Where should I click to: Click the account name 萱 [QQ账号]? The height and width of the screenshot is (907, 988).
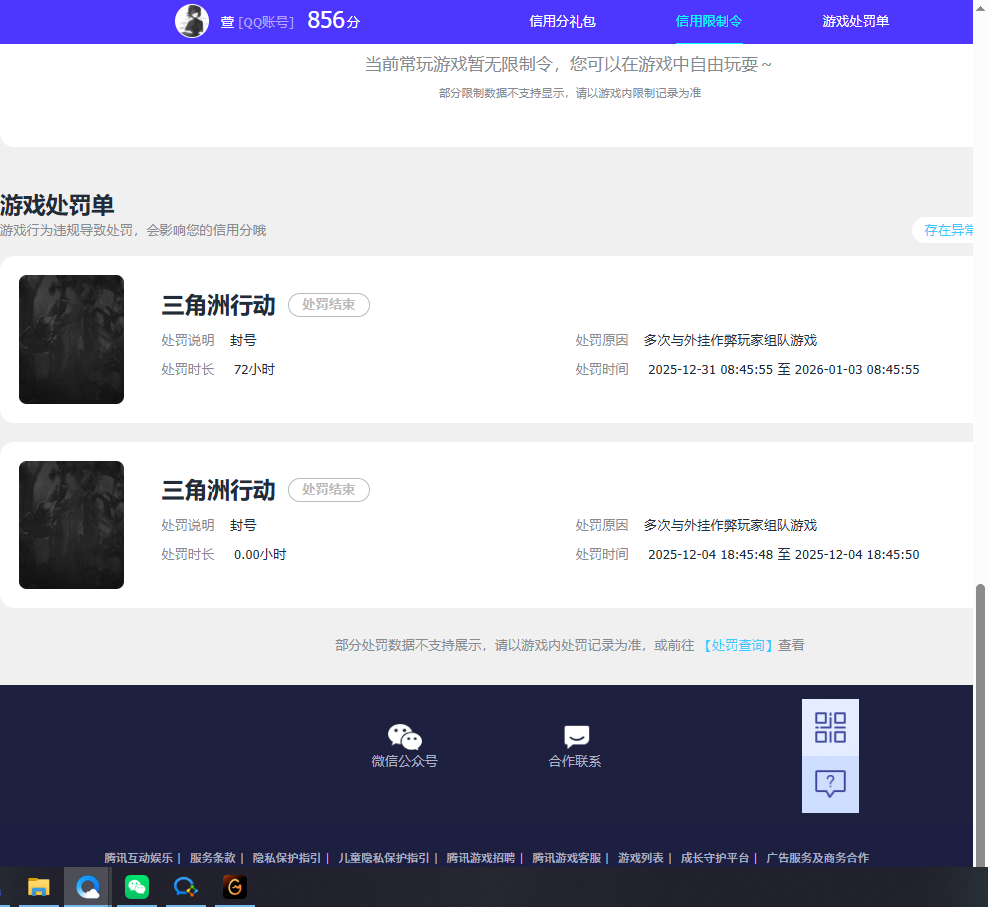pos(257,22)
